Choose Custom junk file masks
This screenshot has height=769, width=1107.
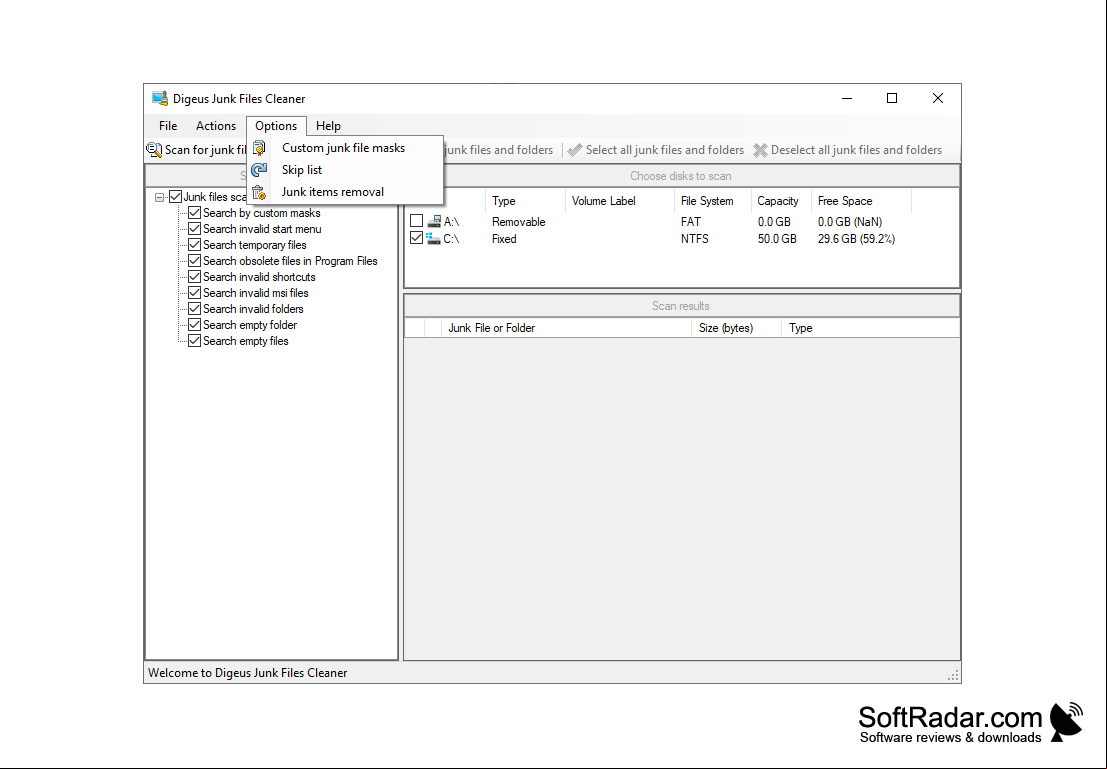click(x=345, y=148)
